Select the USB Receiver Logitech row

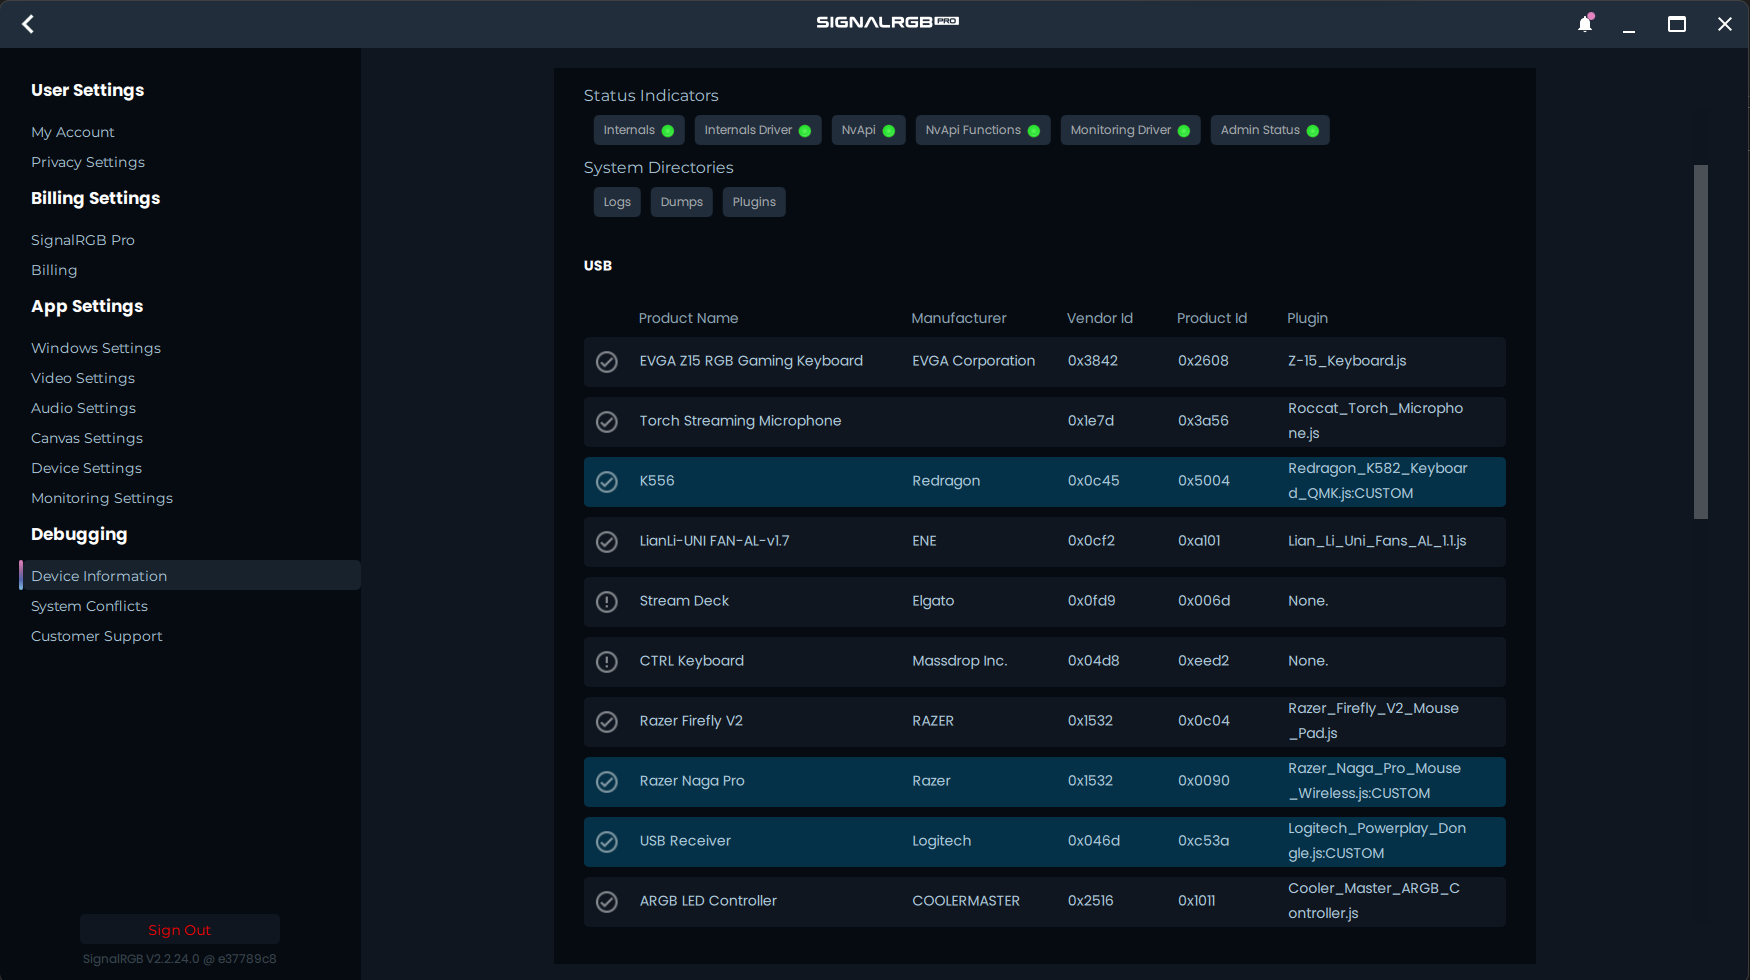[x=1044, y=842]
